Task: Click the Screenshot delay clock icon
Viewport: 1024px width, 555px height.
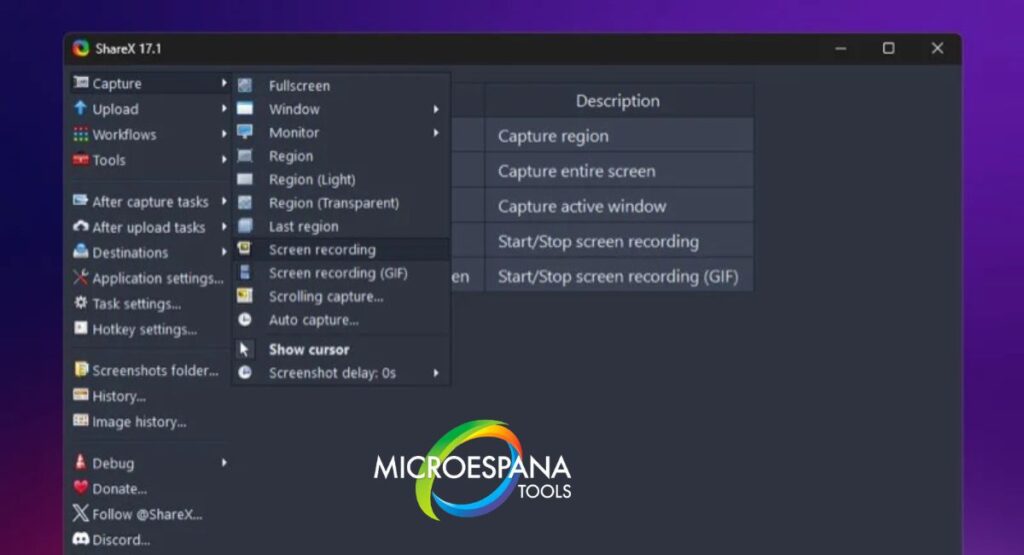Action: (245, 372)
